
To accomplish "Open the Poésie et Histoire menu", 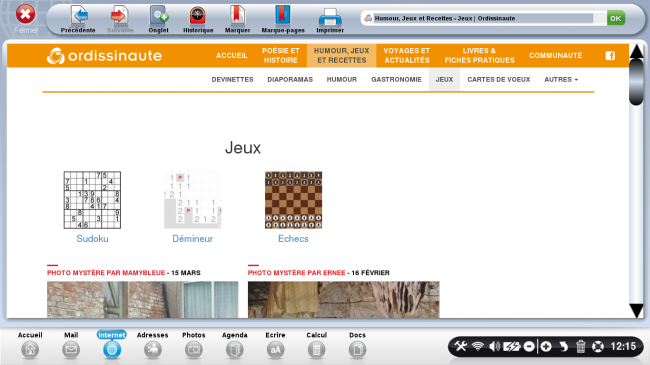I will coord(281,56).
